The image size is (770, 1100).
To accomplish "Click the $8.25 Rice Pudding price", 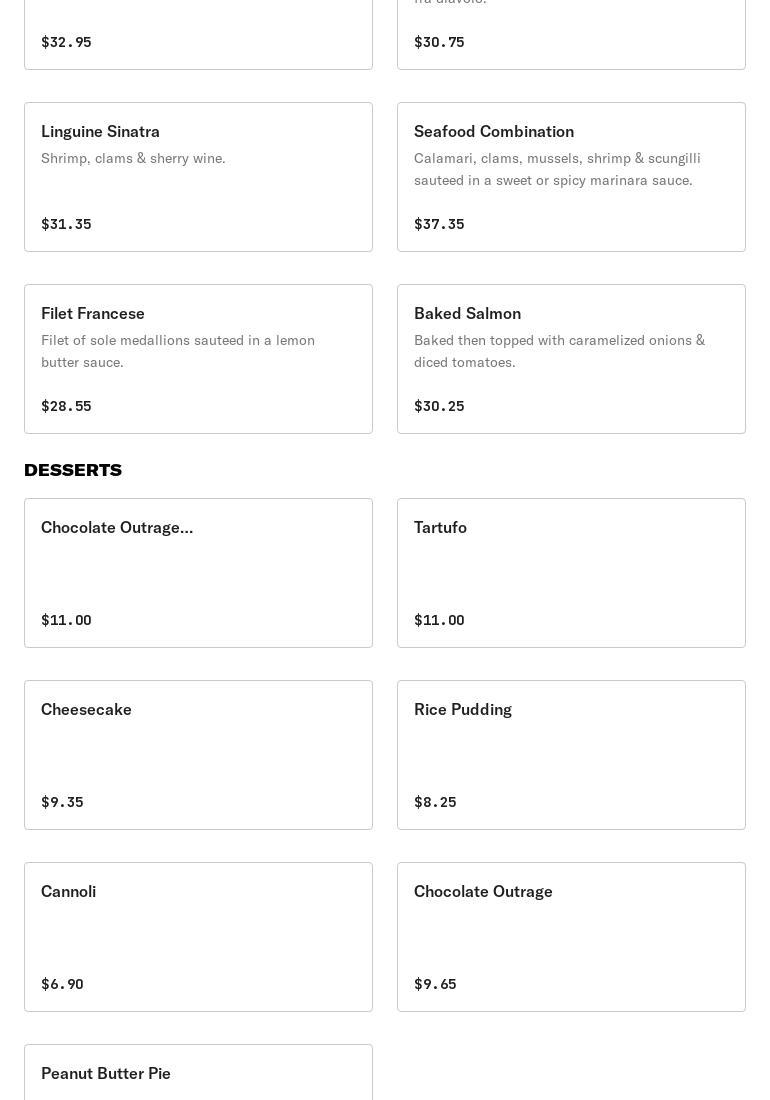I will (x=435, y=802).
